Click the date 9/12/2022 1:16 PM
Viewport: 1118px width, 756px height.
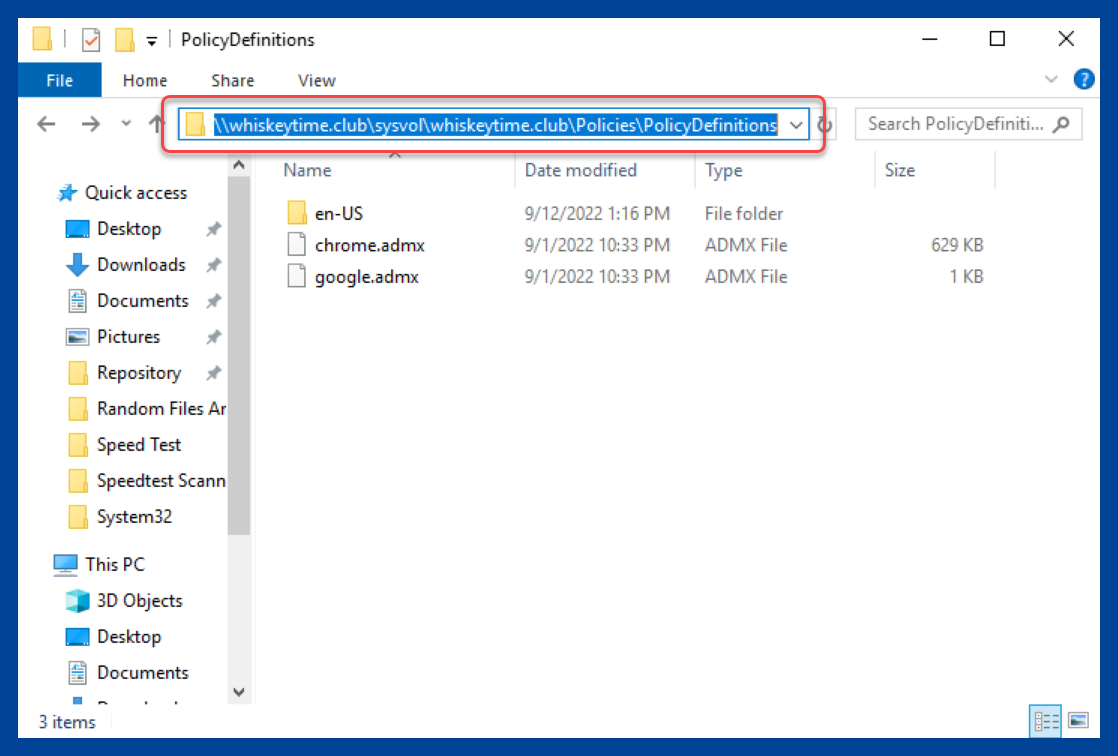coord(597,213)
